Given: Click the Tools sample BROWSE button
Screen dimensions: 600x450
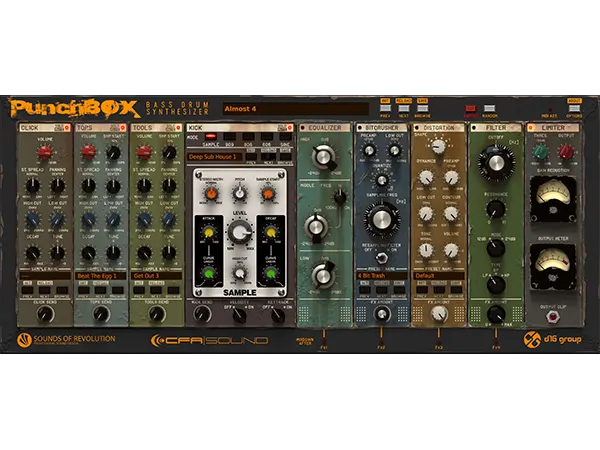Looking at the screenshot, I should coord(173,290).
